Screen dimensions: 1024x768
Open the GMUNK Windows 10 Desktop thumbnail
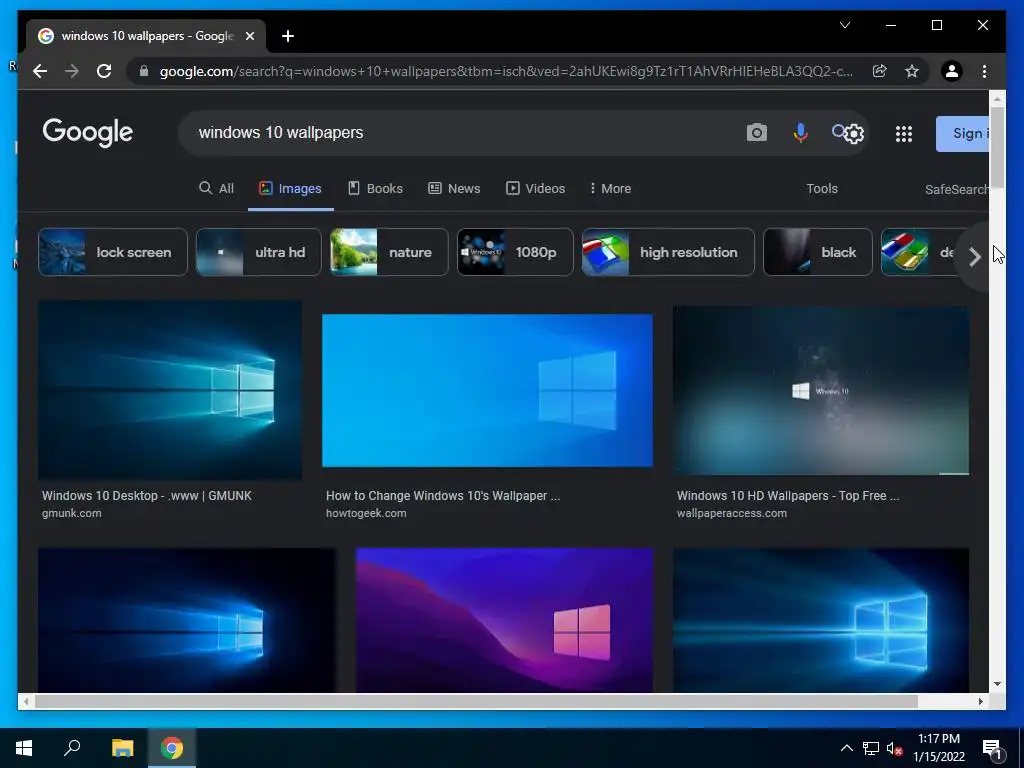pyautogui.click(x=170, y=390)
